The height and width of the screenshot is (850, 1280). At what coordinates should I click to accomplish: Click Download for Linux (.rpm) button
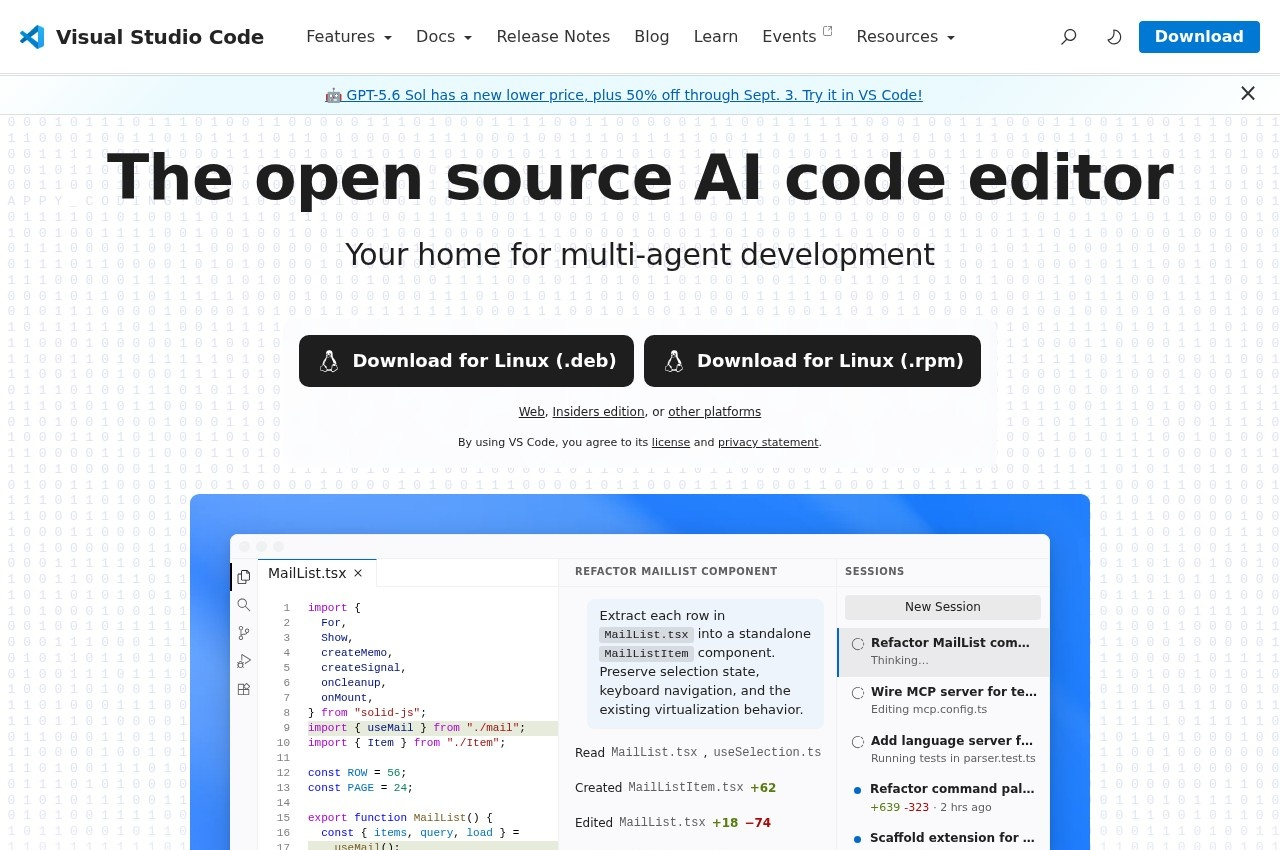click(812, 361)
